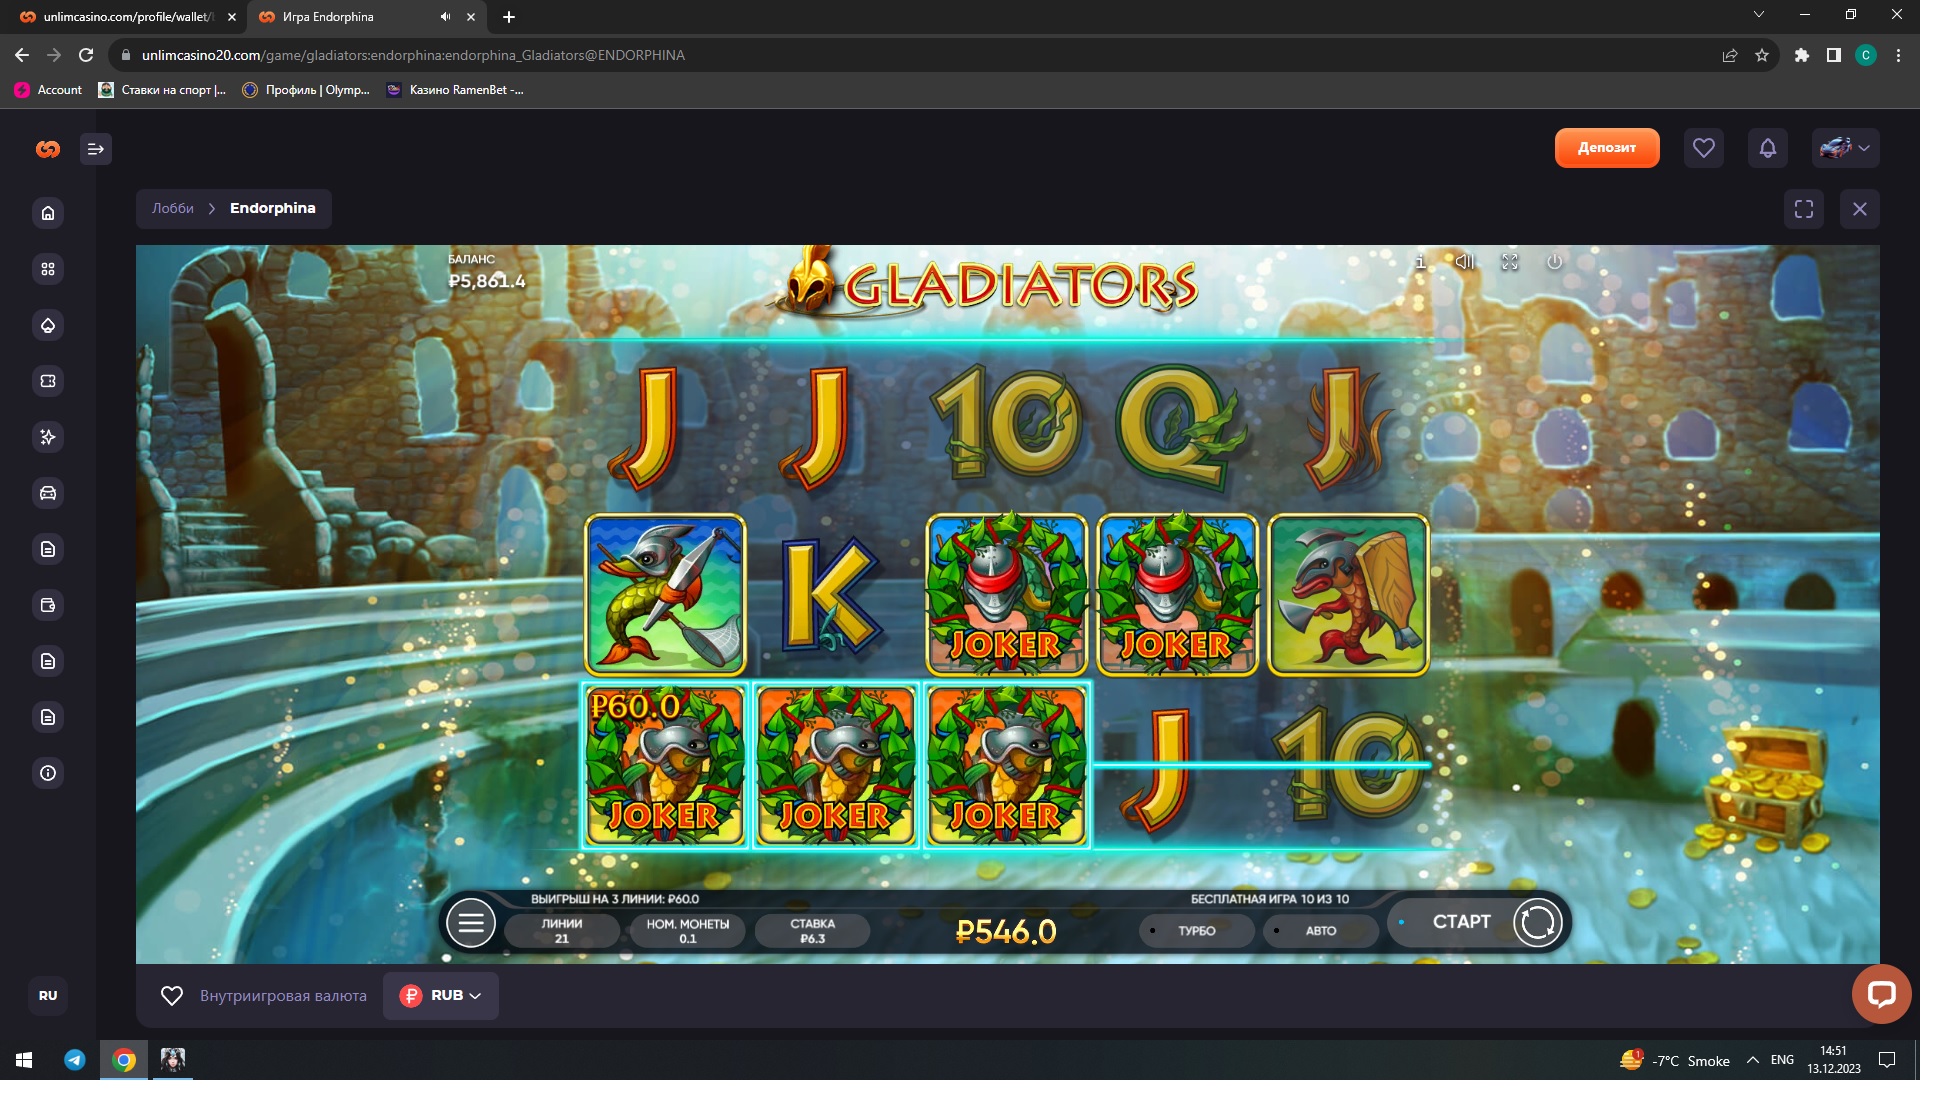Screen dimensions: 1940x1098
Task: Open the favorites heart in header
Action: click(x=1703, y=148)
